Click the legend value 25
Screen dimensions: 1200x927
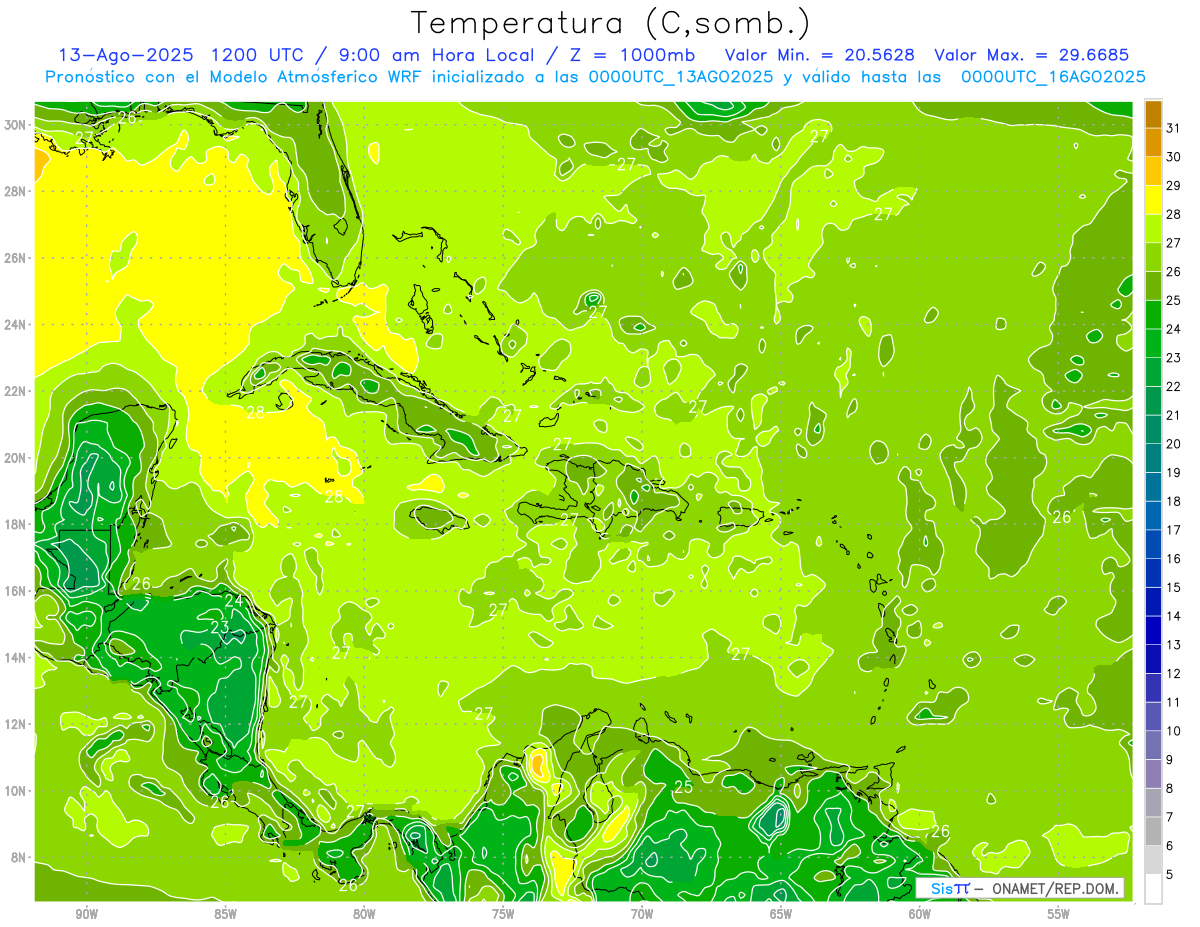click(1174, 301)
